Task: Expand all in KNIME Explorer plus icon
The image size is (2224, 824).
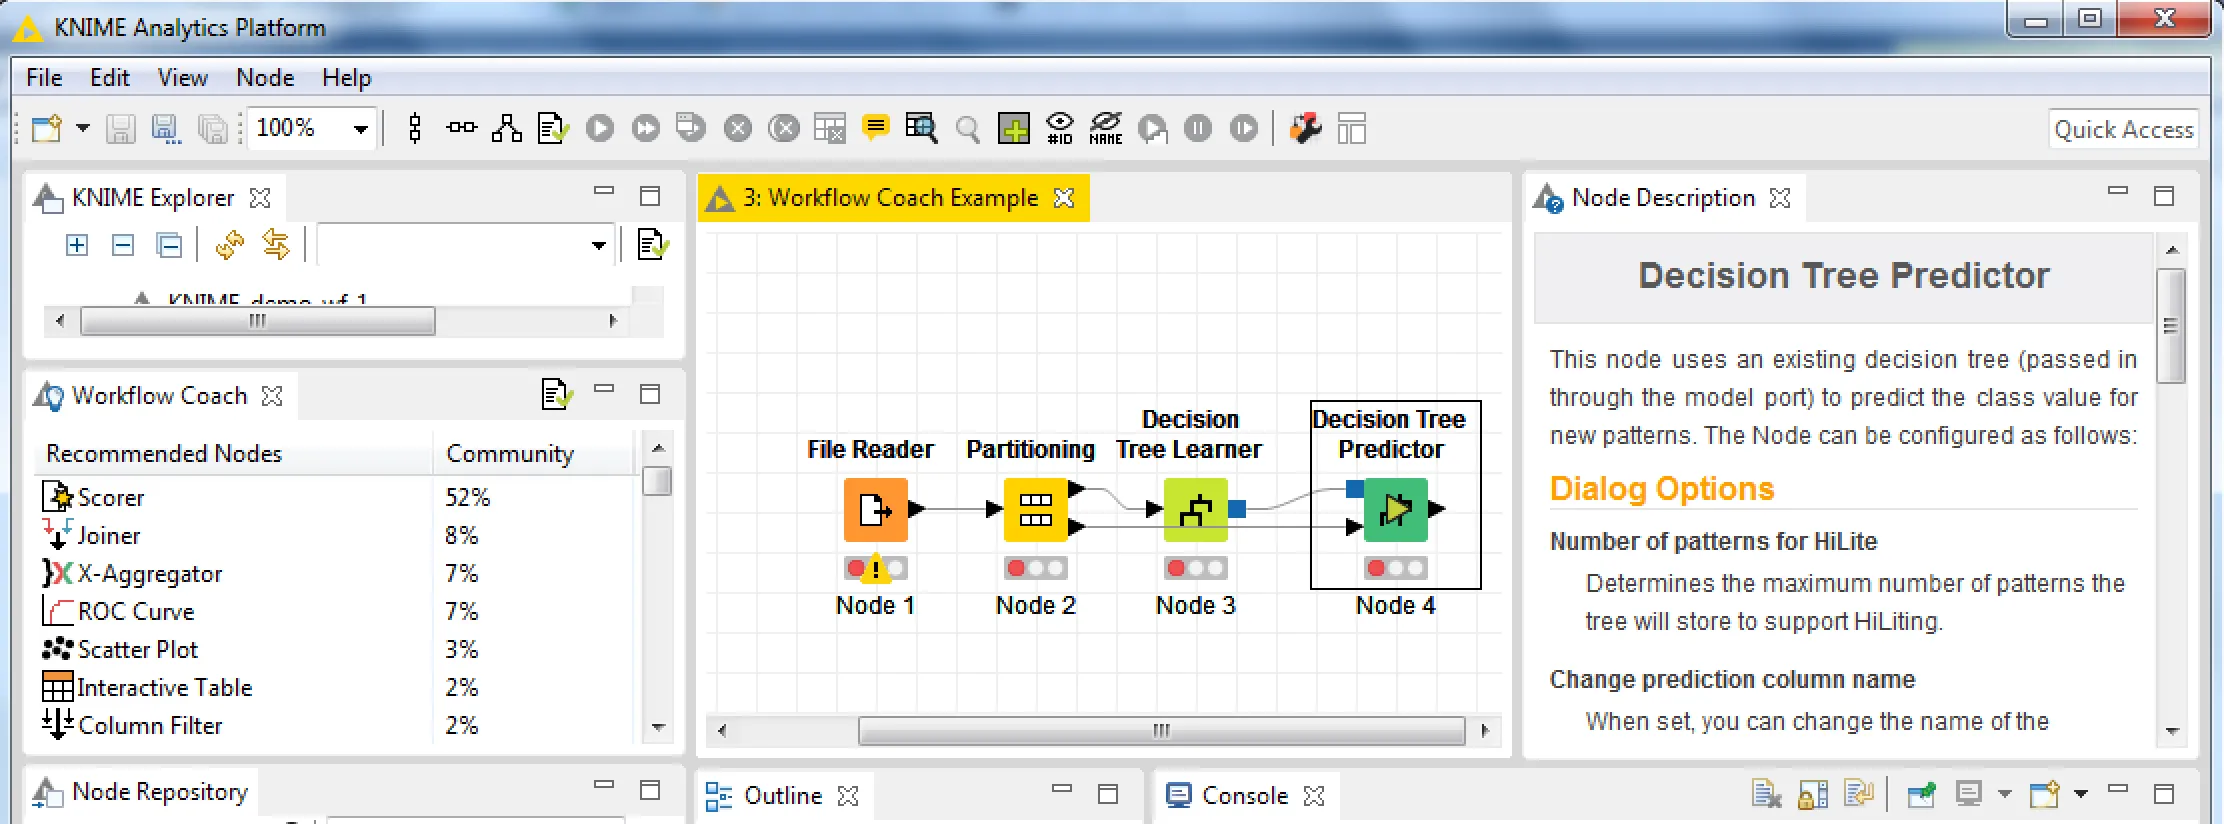Action: (x=77, y=245)
